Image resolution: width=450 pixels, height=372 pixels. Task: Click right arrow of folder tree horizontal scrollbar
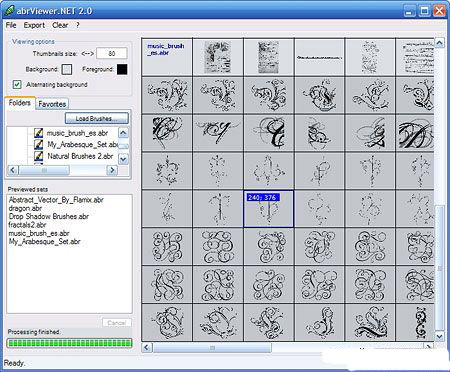(112, 170)
